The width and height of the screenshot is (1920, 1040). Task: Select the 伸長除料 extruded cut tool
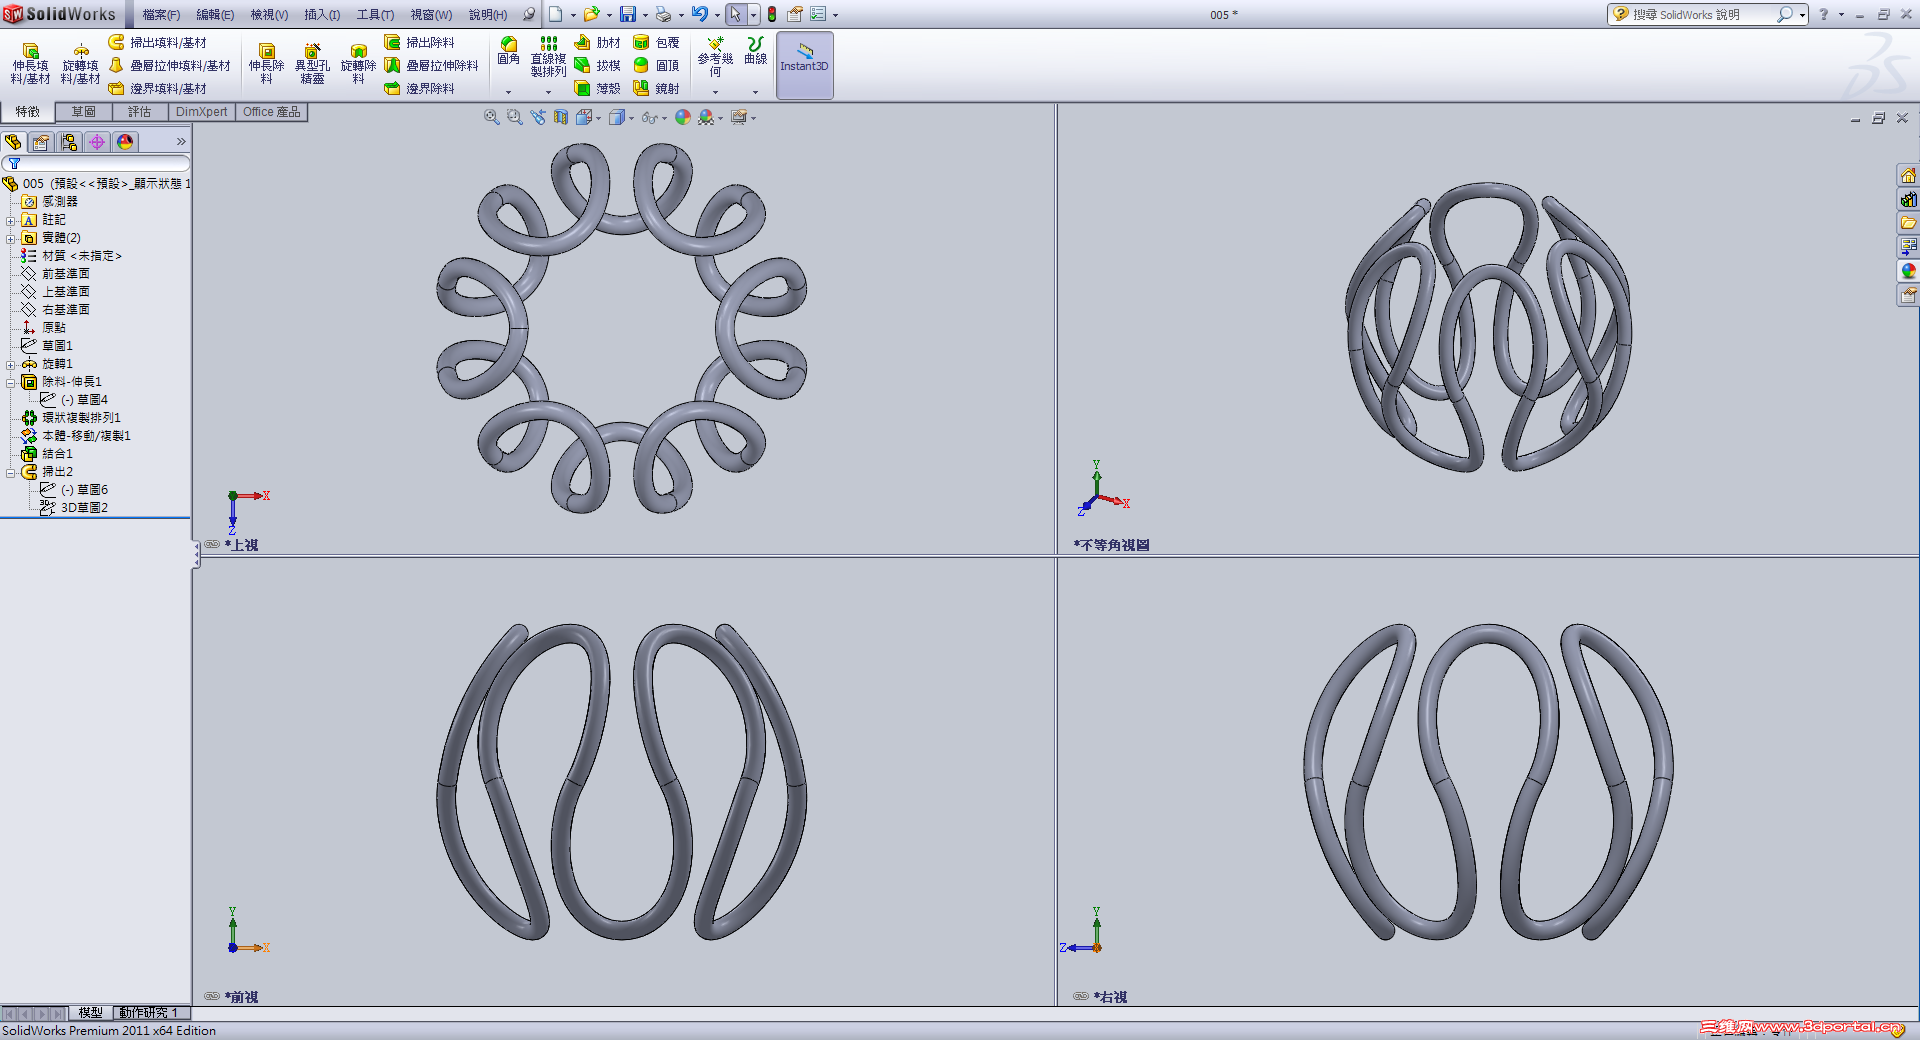click(x=266, y=64)
